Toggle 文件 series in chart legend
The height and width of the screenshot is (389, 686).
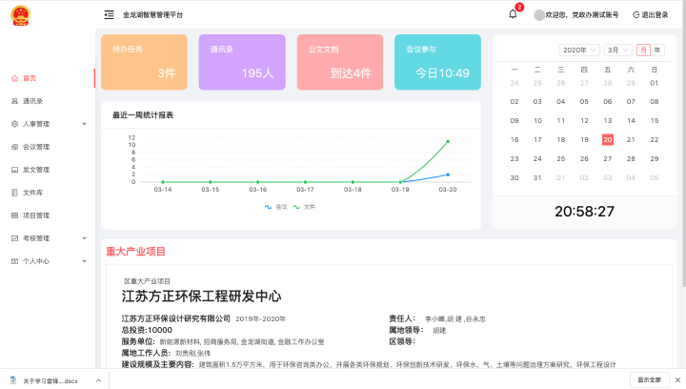coord(304,207)
